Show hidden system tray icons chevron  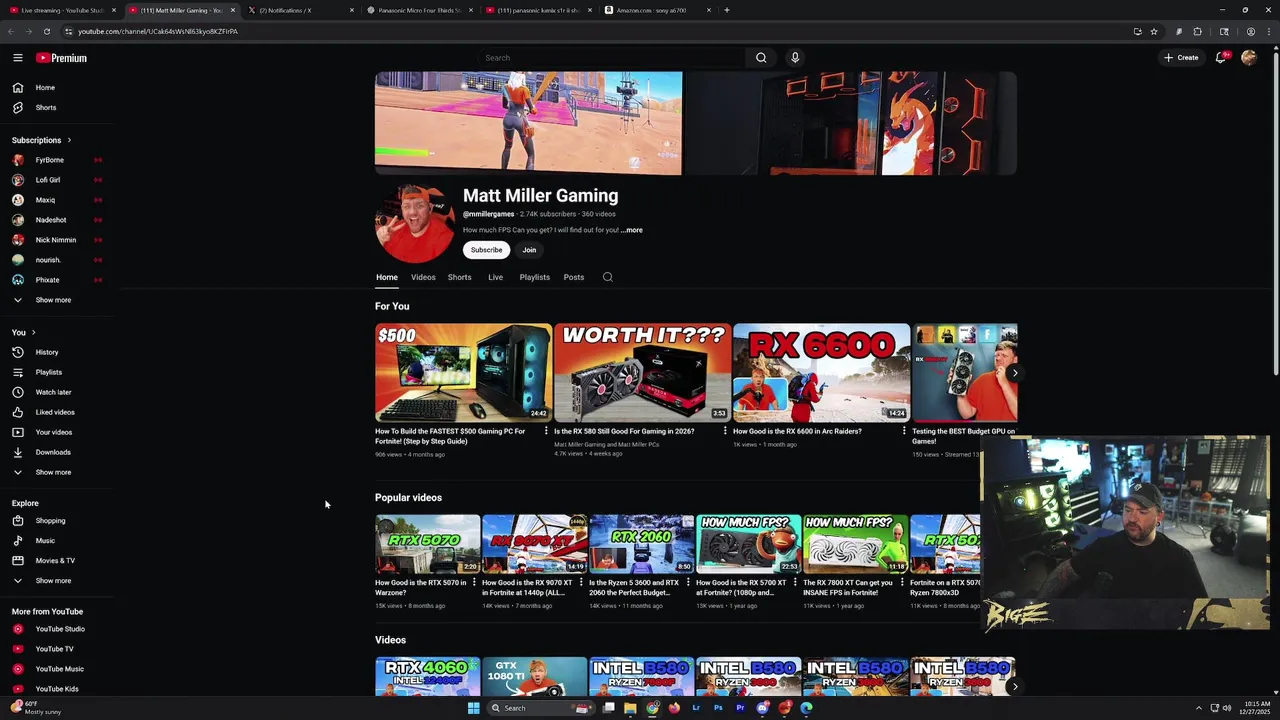coord(1199,708)
